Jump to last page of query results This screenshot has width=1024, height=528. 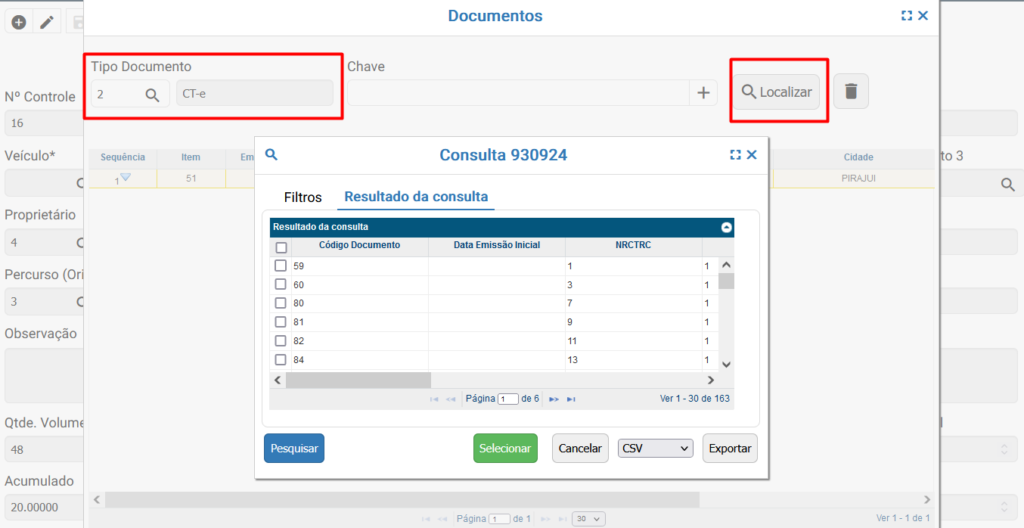click(x=571, y=399)
